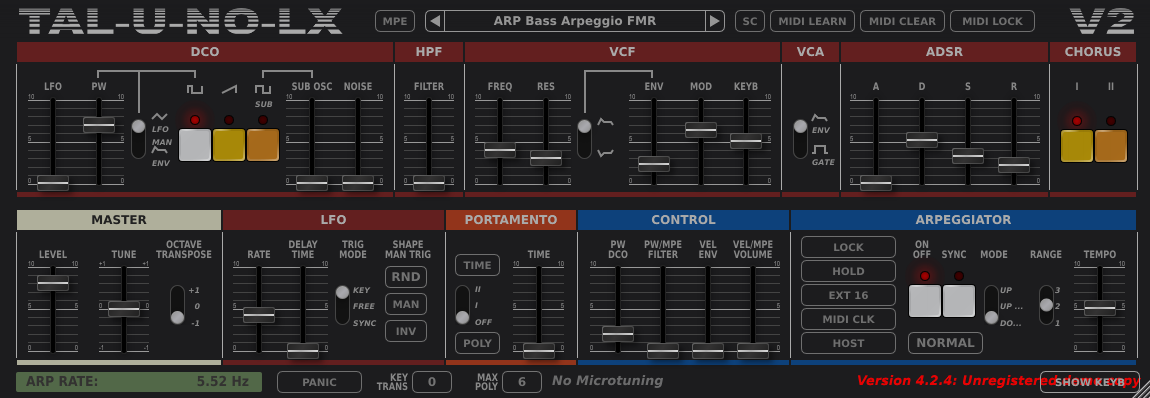Flip the VCF envelope polarity switch

tap(585, 139)
